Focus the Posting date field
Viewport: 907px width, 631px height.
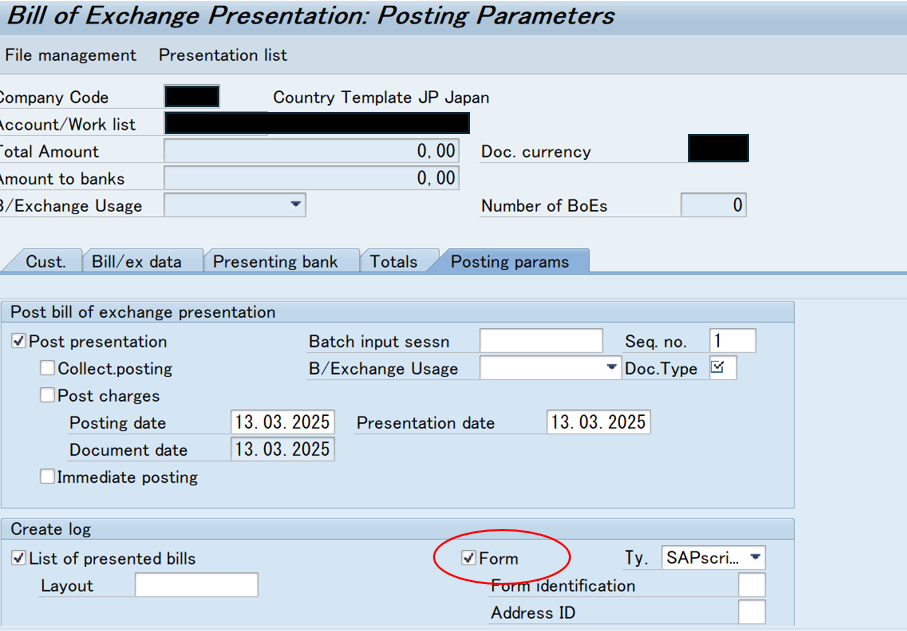282,422
